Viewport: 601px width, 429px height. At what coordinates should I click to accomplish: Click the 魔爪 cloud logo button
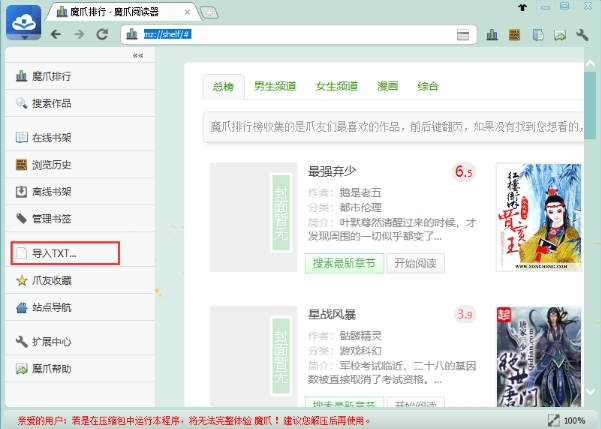[24, 21]
